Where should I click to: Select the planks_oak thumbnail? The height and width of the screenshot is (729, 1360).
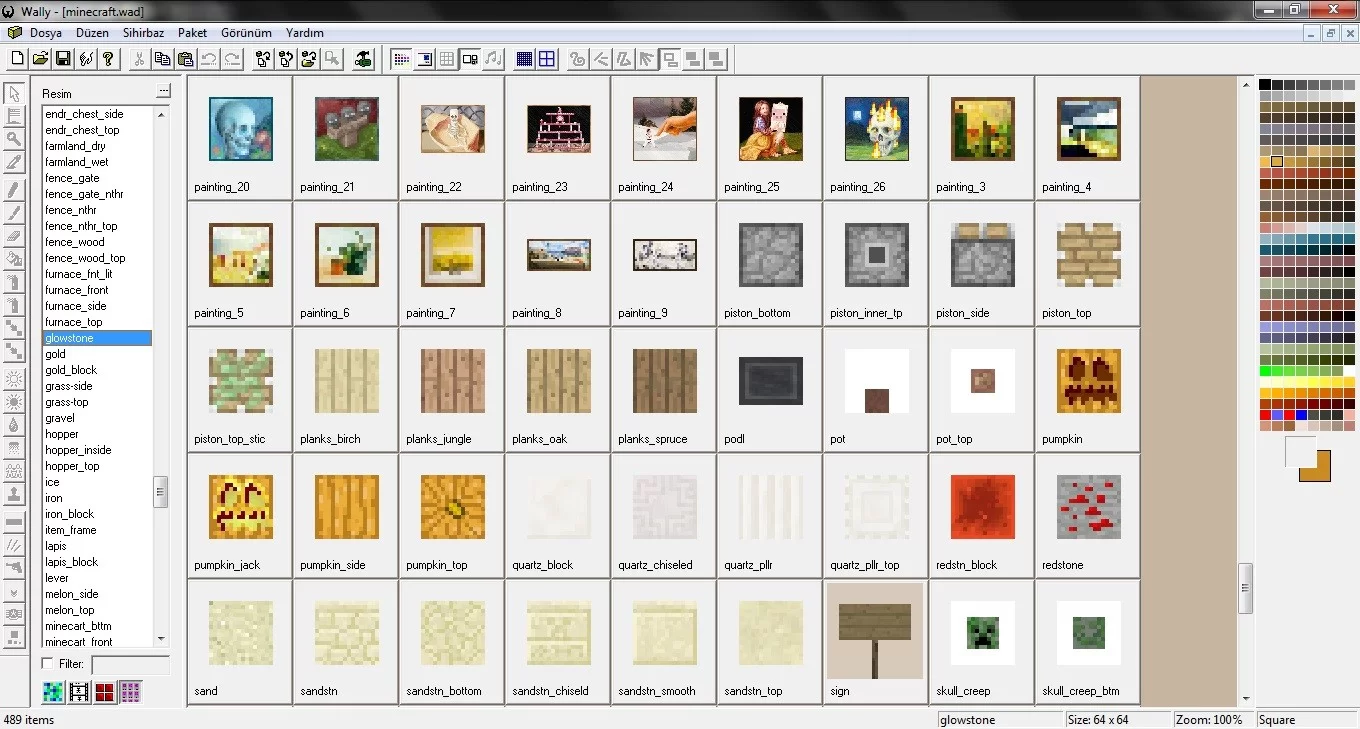[x=559, y=381]
